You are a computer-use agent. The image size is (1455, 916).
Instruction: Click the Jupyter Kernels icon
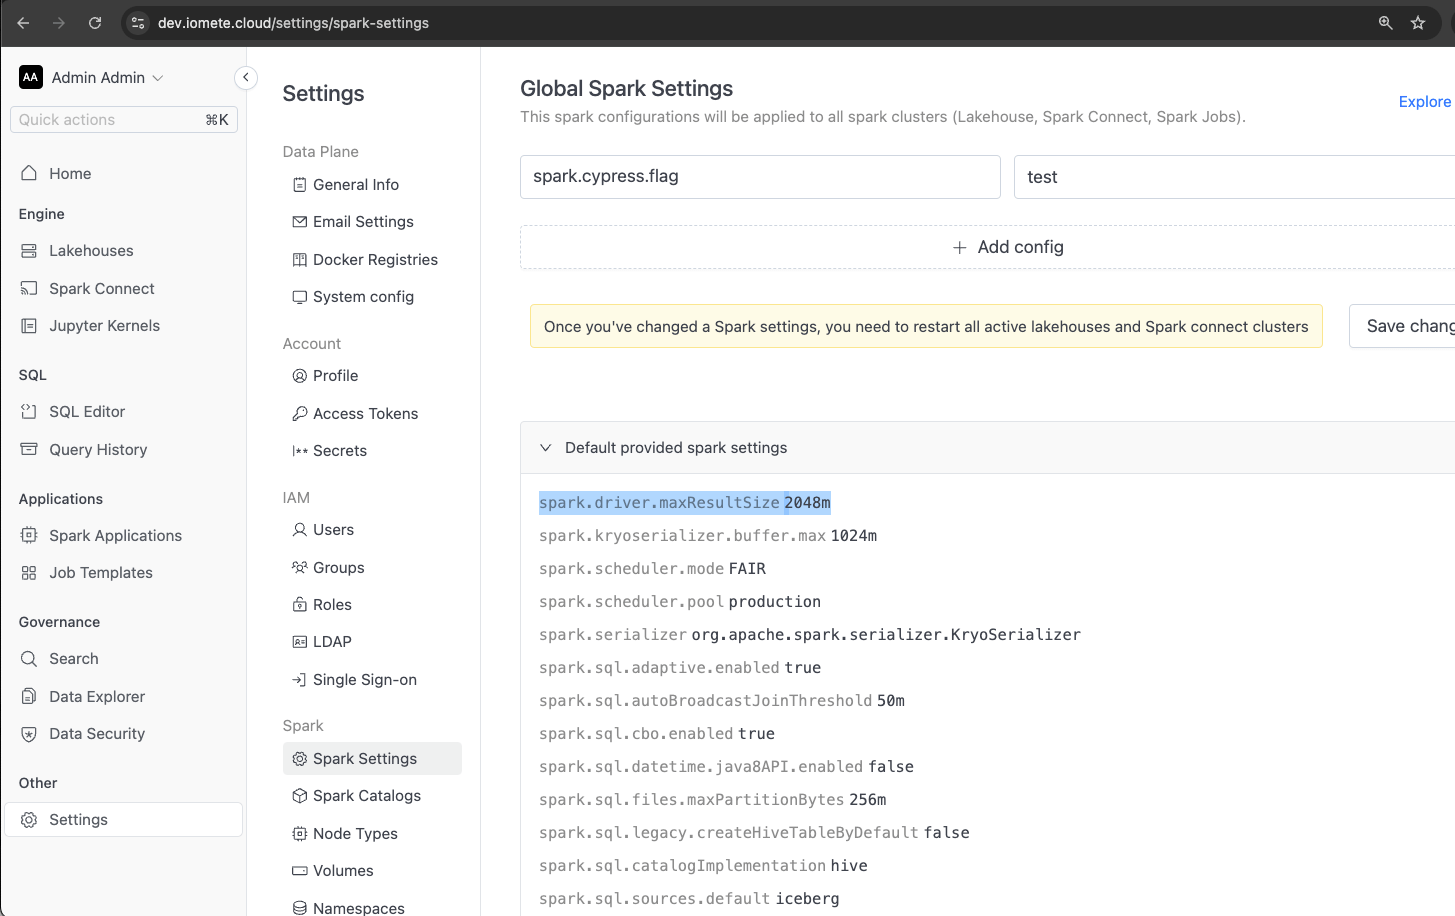click(29, 326)
